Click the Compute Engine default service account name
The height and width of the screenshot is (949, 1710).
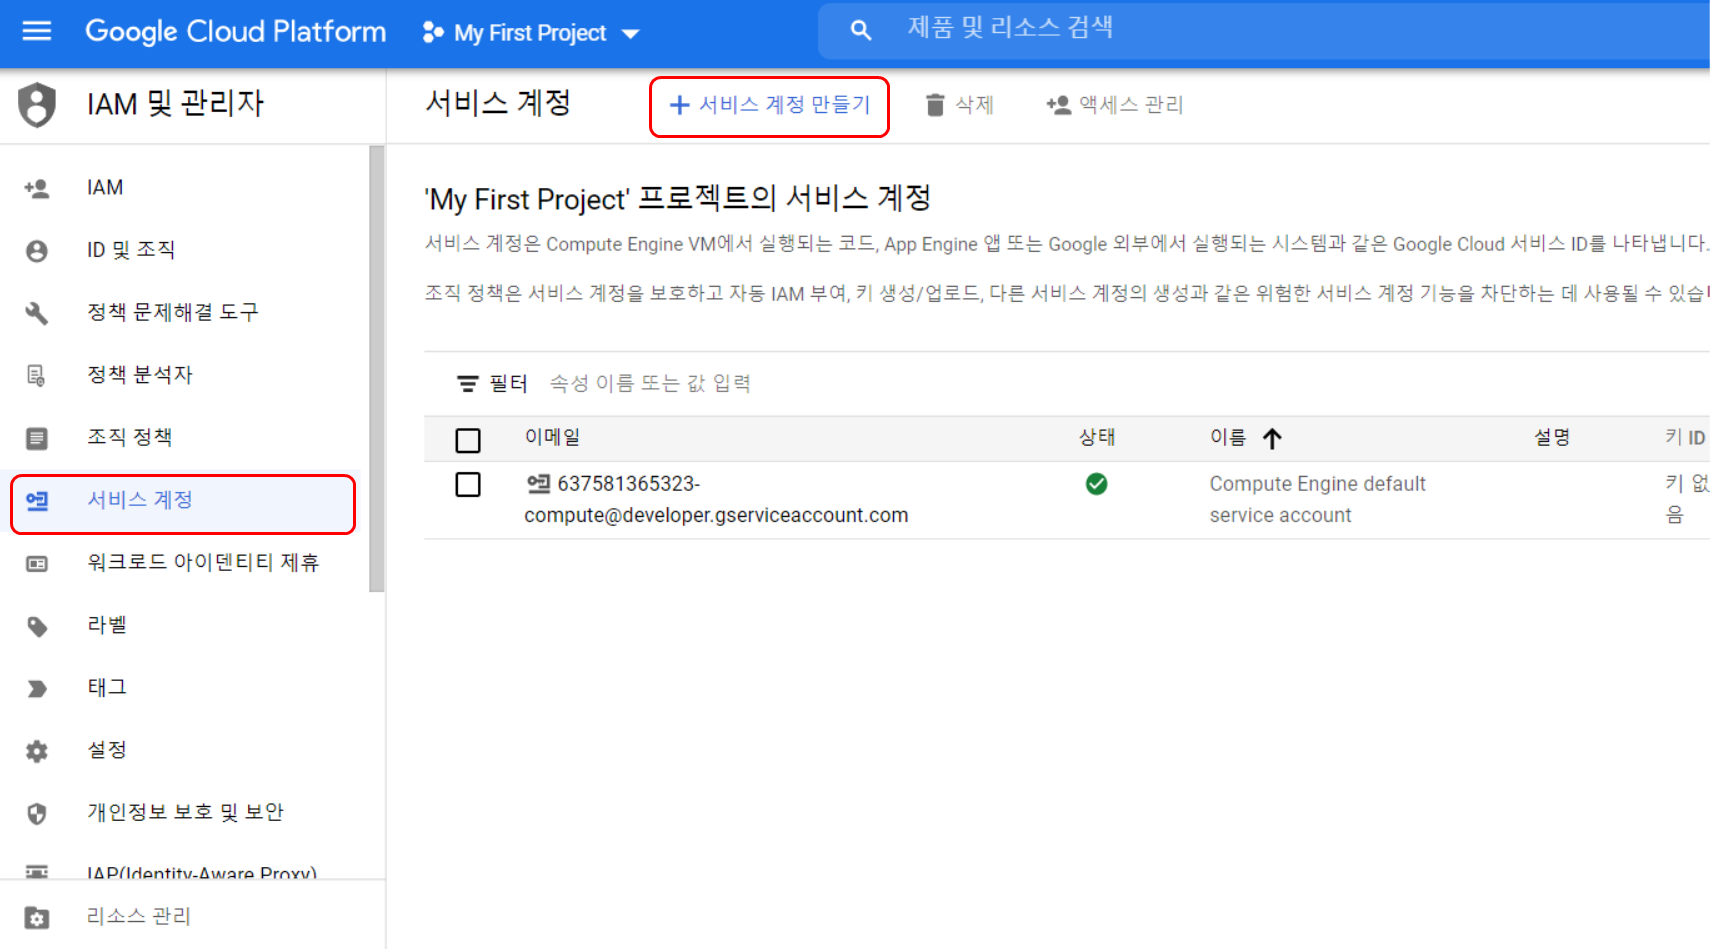coord(1317,500)
